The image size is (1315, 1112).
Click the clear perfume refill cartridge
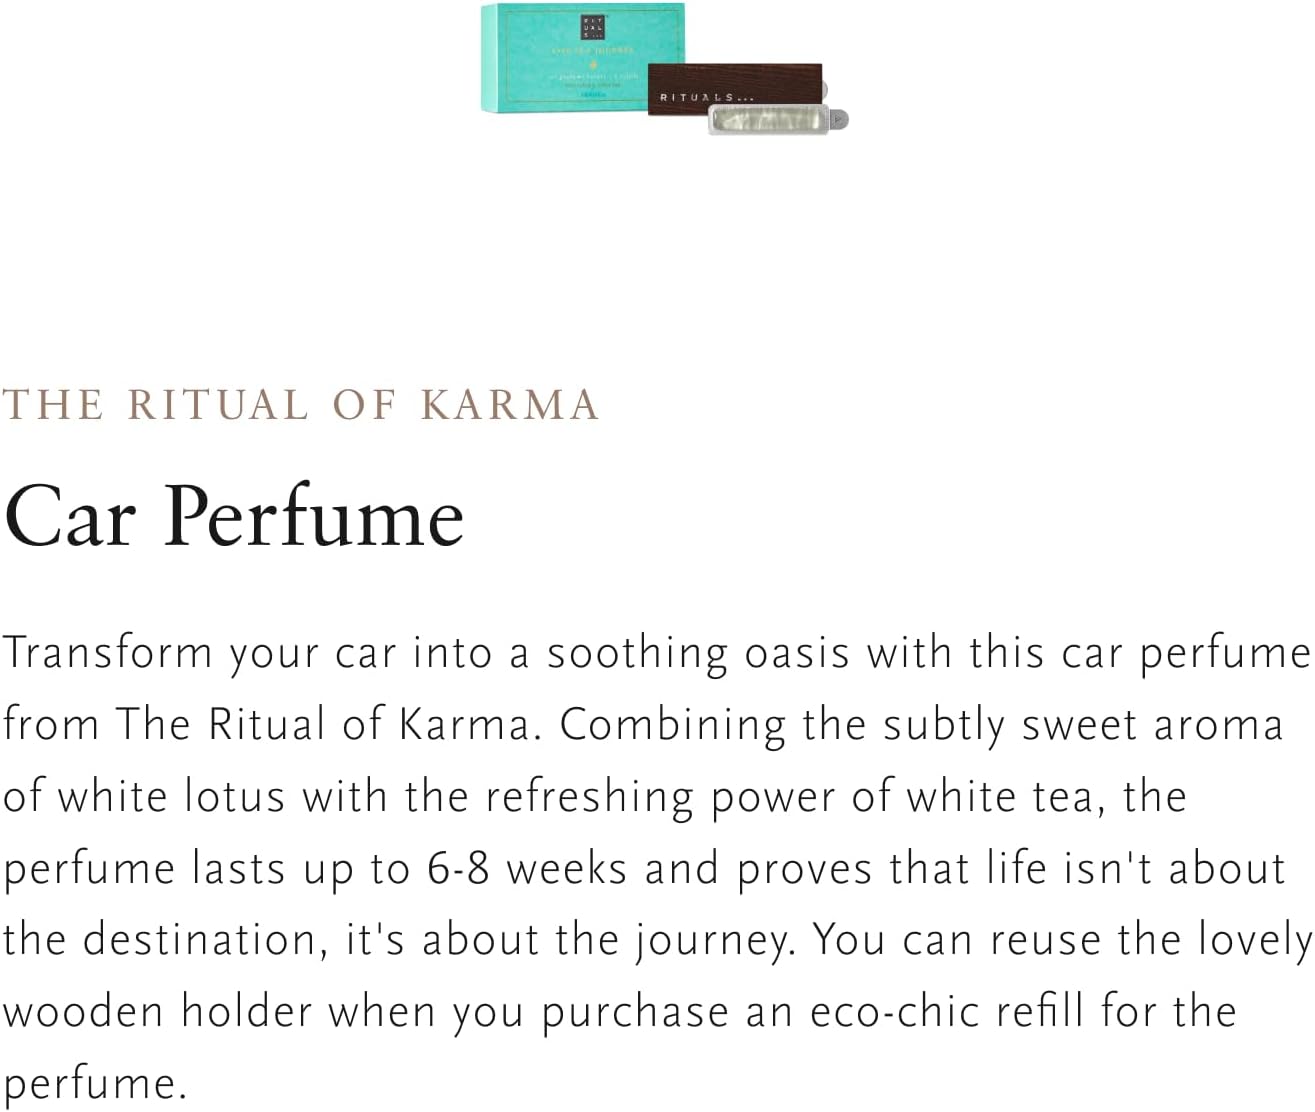768,121
